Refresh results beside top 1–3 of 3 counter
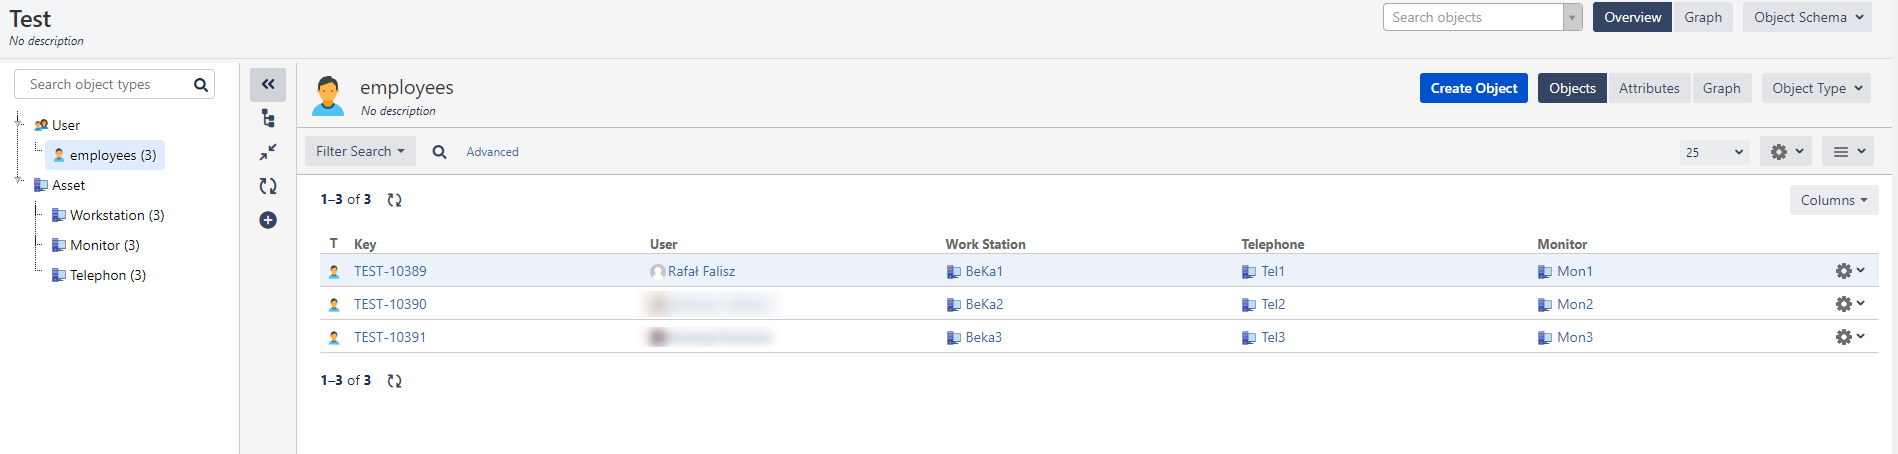This screenshot has height=454, width=1898. [x=395, y=200]
